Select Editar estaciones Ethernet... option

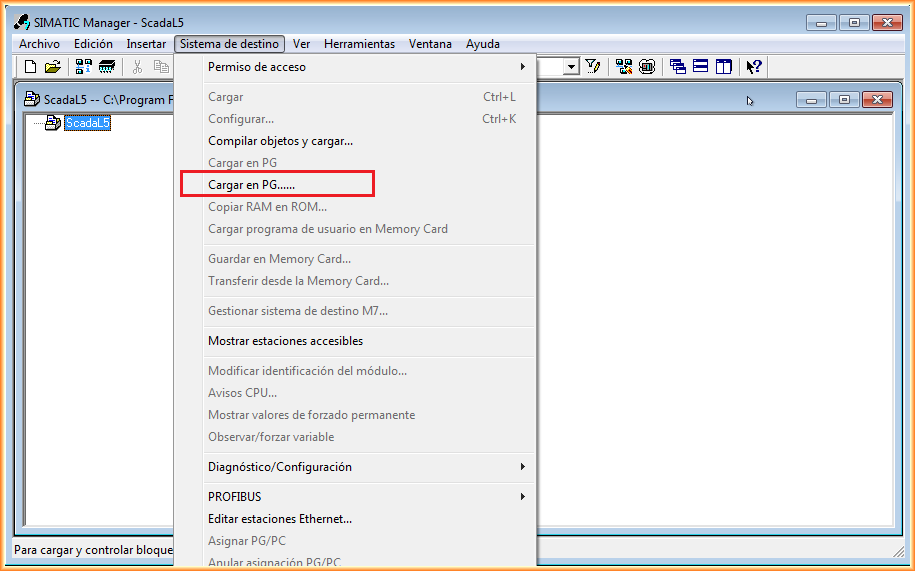coord(280,519)
